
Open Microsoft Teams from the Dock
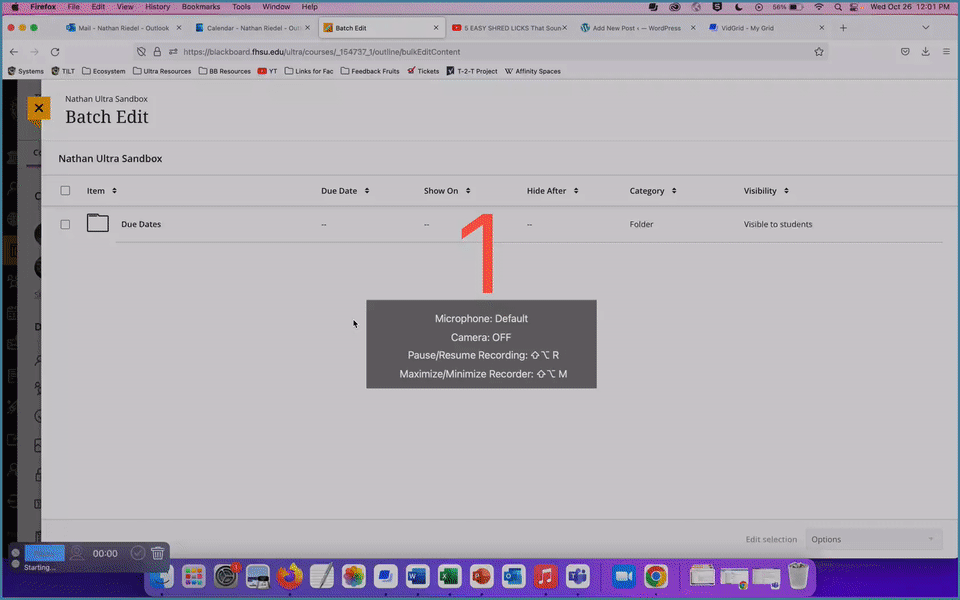(x=577, y=576)
